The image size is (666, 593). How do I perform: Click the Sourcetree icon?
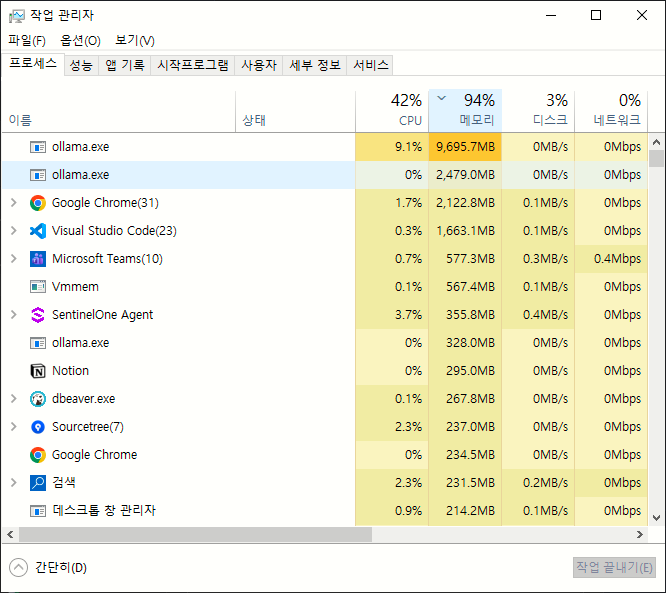pyautogui.click(x=38, y=427)
